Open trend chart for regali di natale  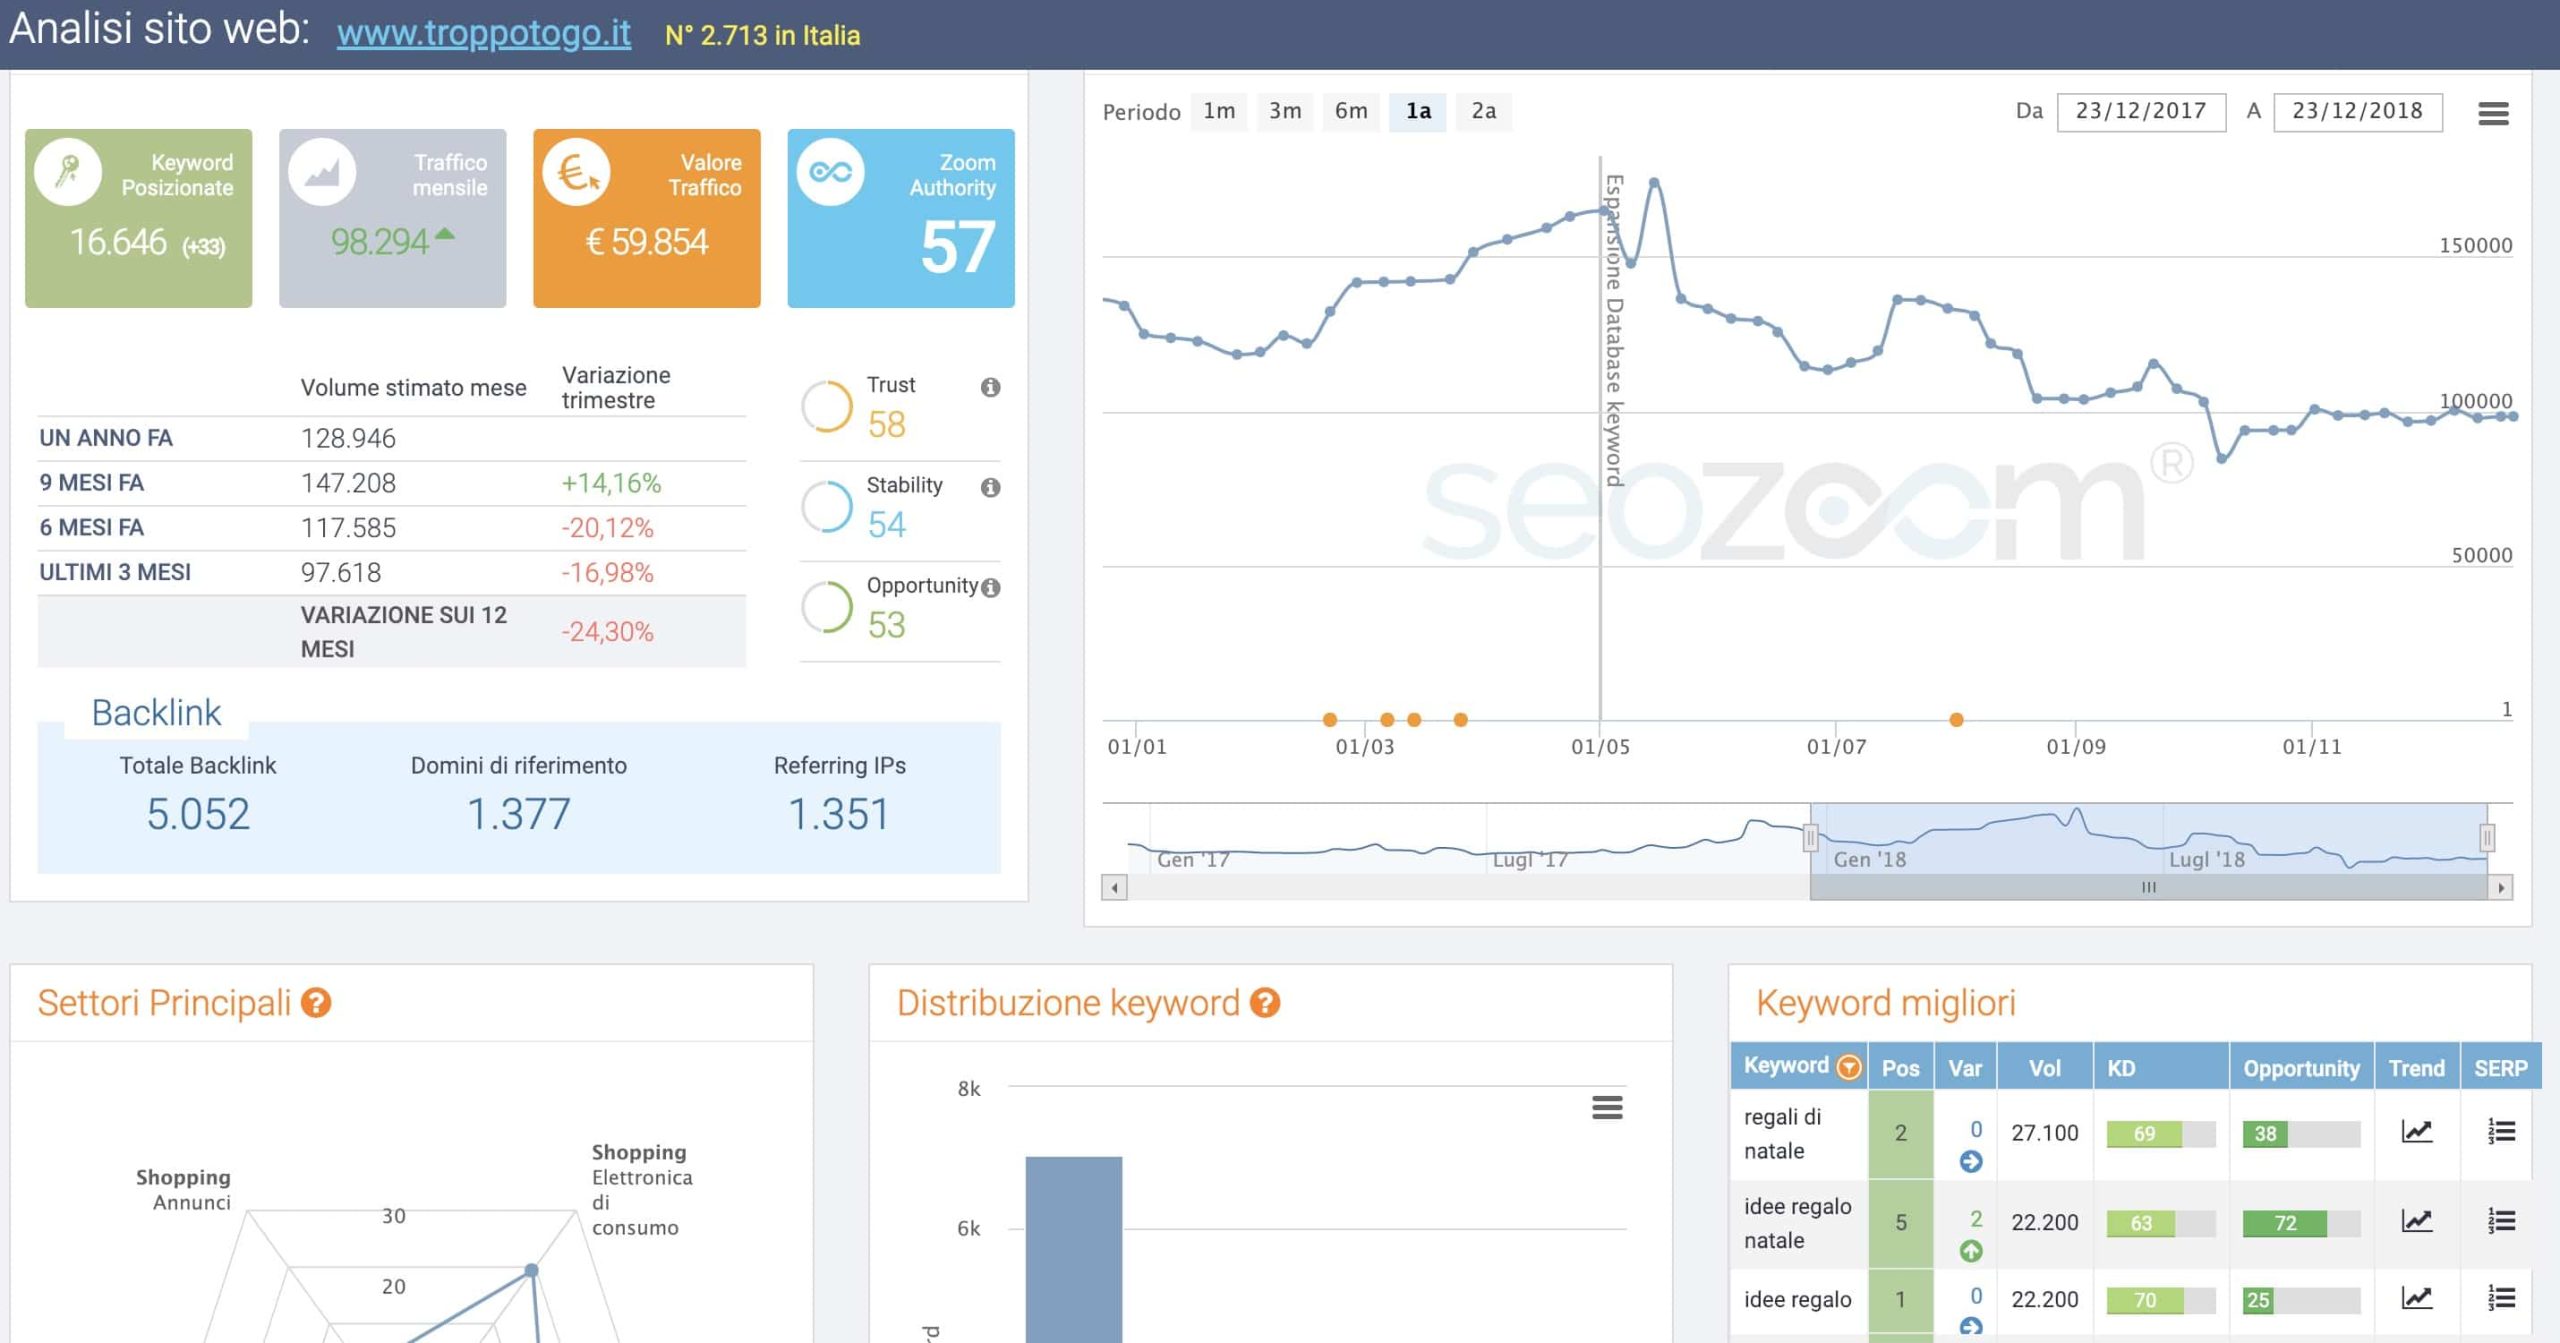pos(2415,1133)
